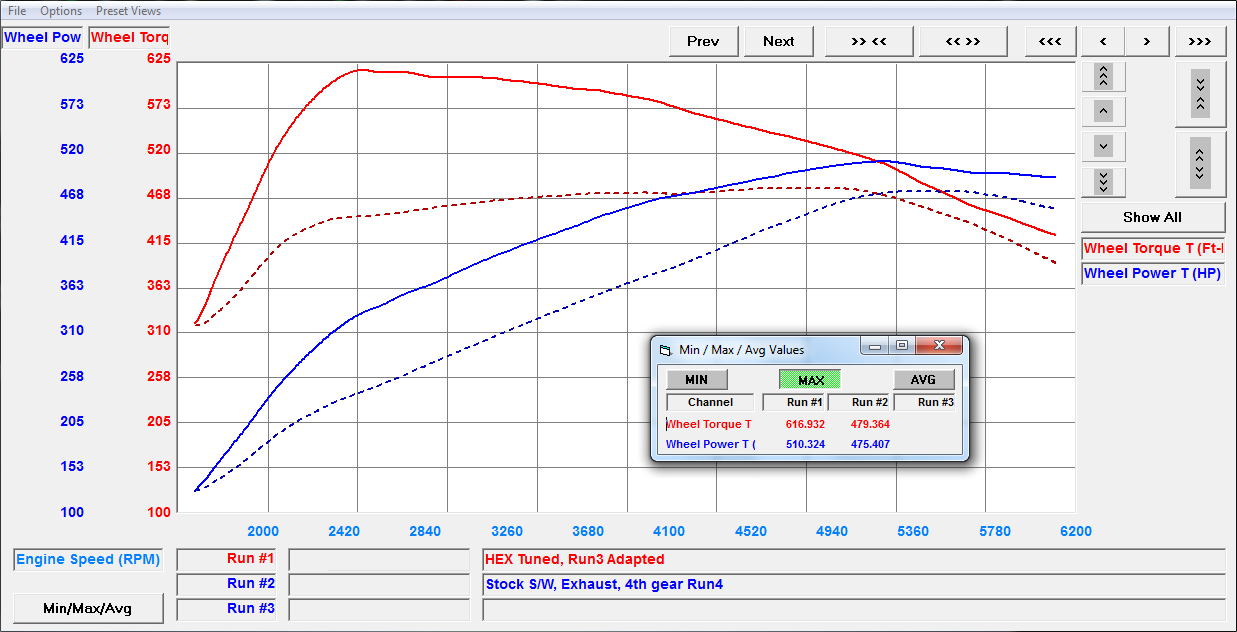This screenshot has height=632, width=1237.
Task: Click the single down-chevron scroll button
Action: (x=1103, y=146)
